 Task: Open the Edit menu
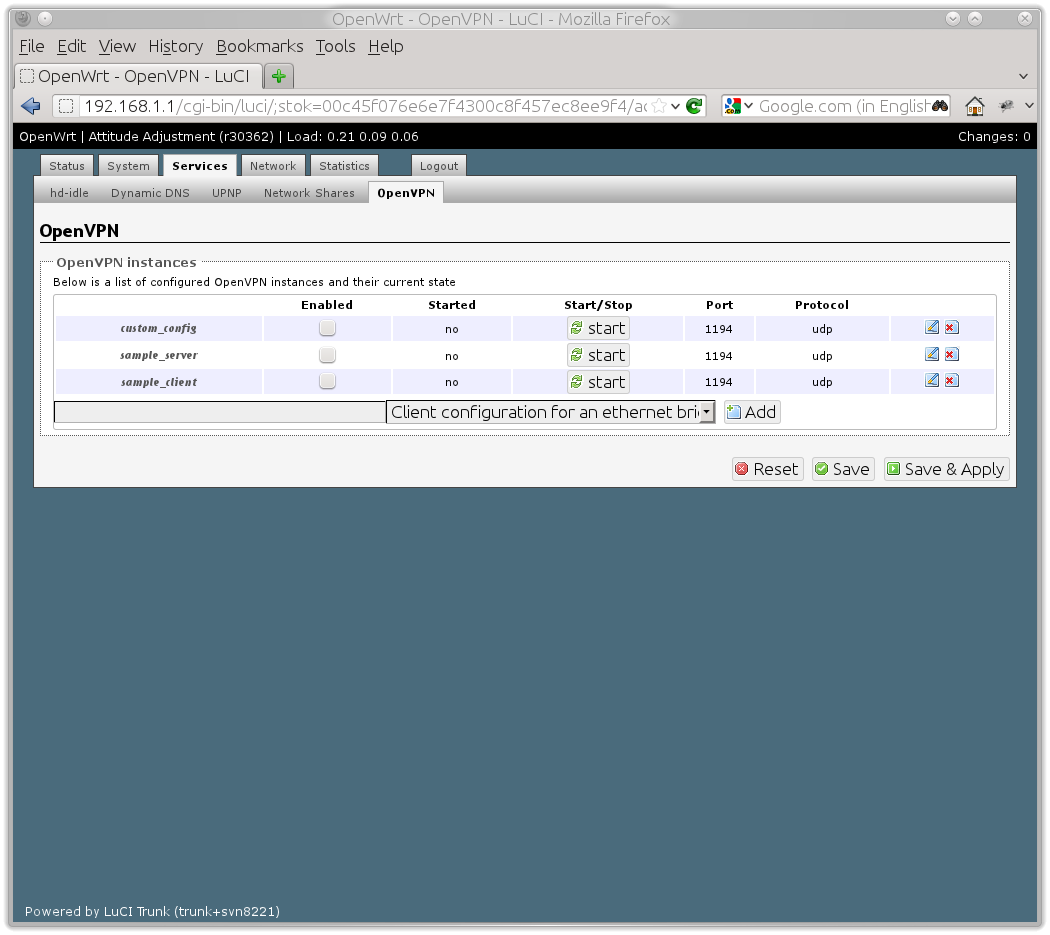[72, 46]
